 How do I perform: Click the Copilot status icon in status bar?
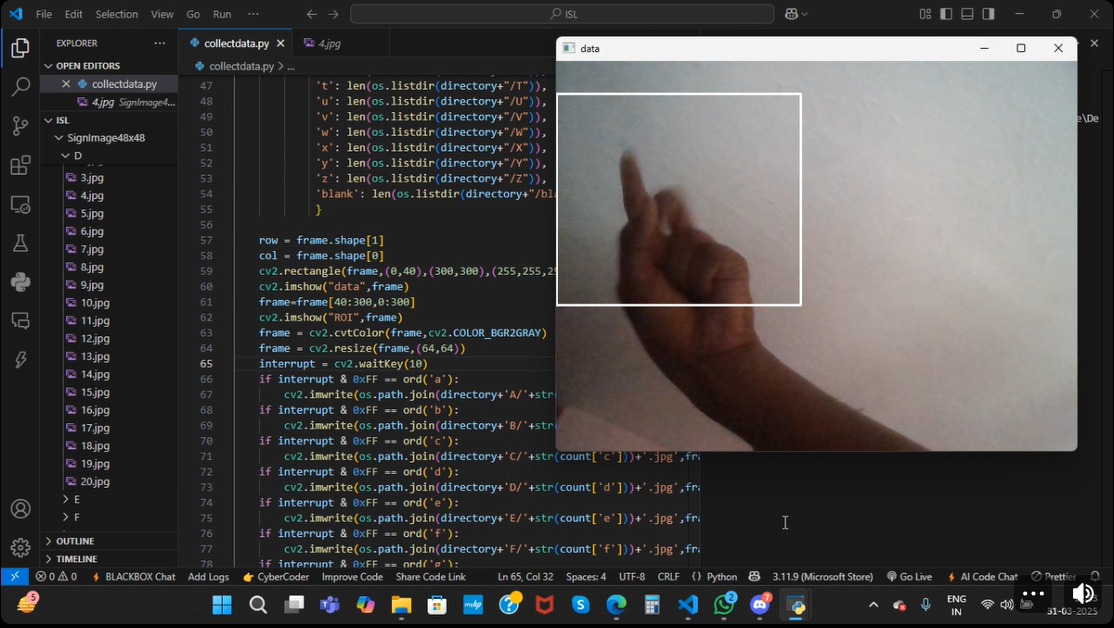click(x=755, y=576)
